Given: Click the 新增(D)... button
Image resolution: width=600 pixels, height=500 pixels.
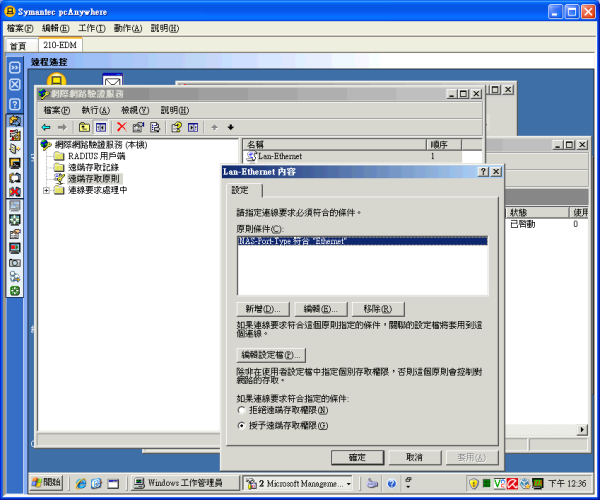Looking at the screenshot, I should coord(263,309).
